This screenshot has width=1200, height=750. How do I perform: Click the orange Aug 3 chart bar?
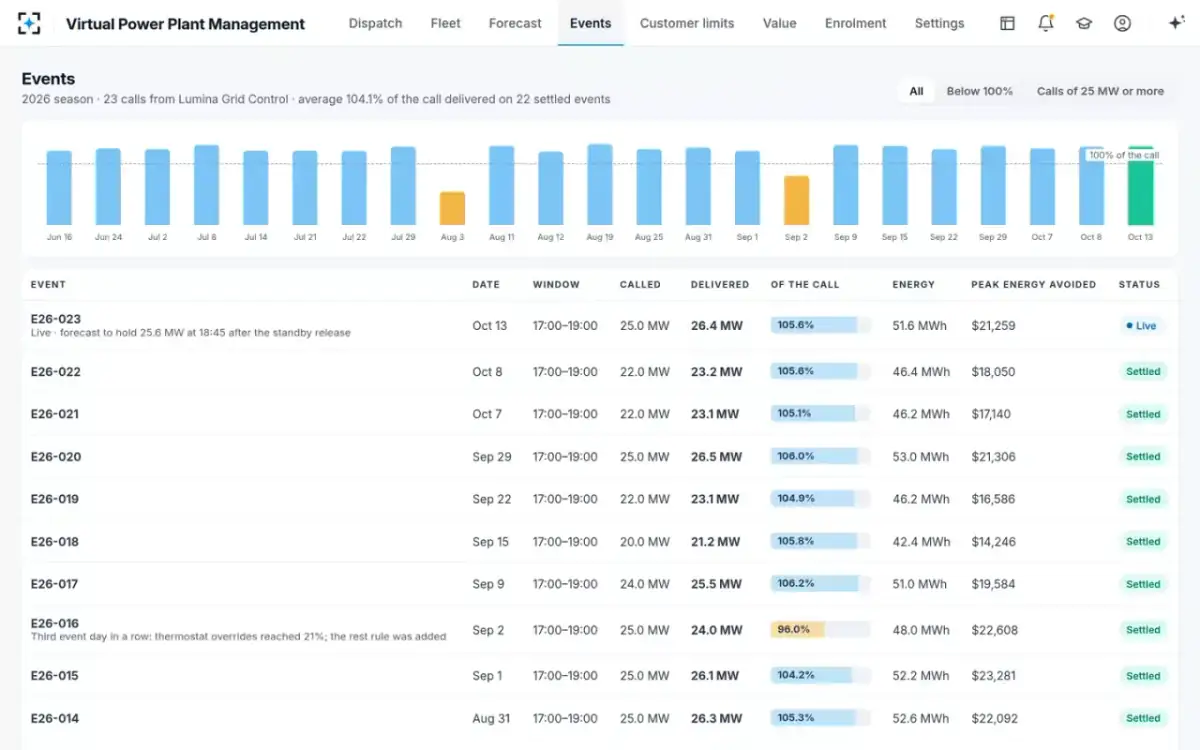pos(452,208)
